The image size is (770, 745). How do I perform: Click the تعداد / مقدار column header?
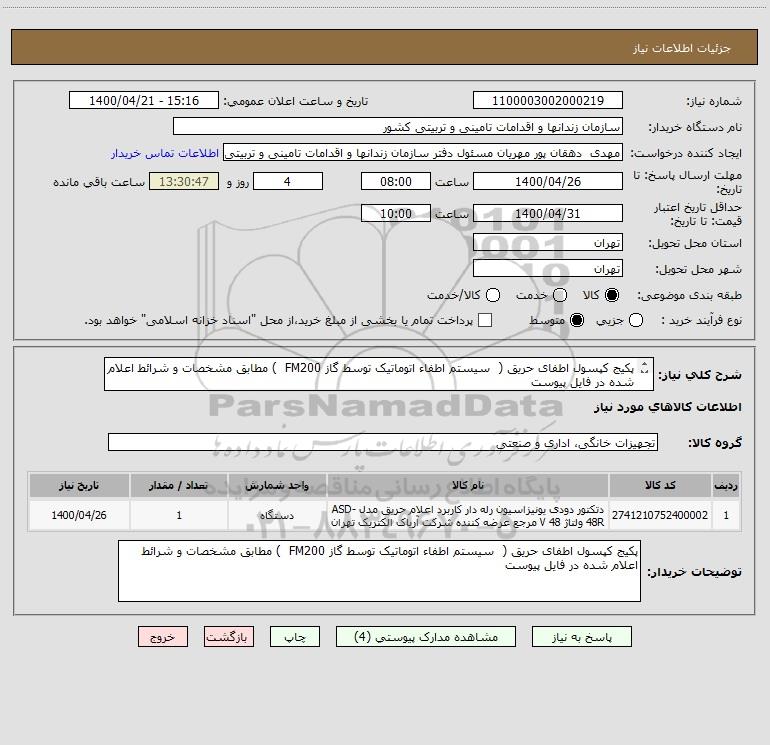pyautogui.click(x=179, y=485)
